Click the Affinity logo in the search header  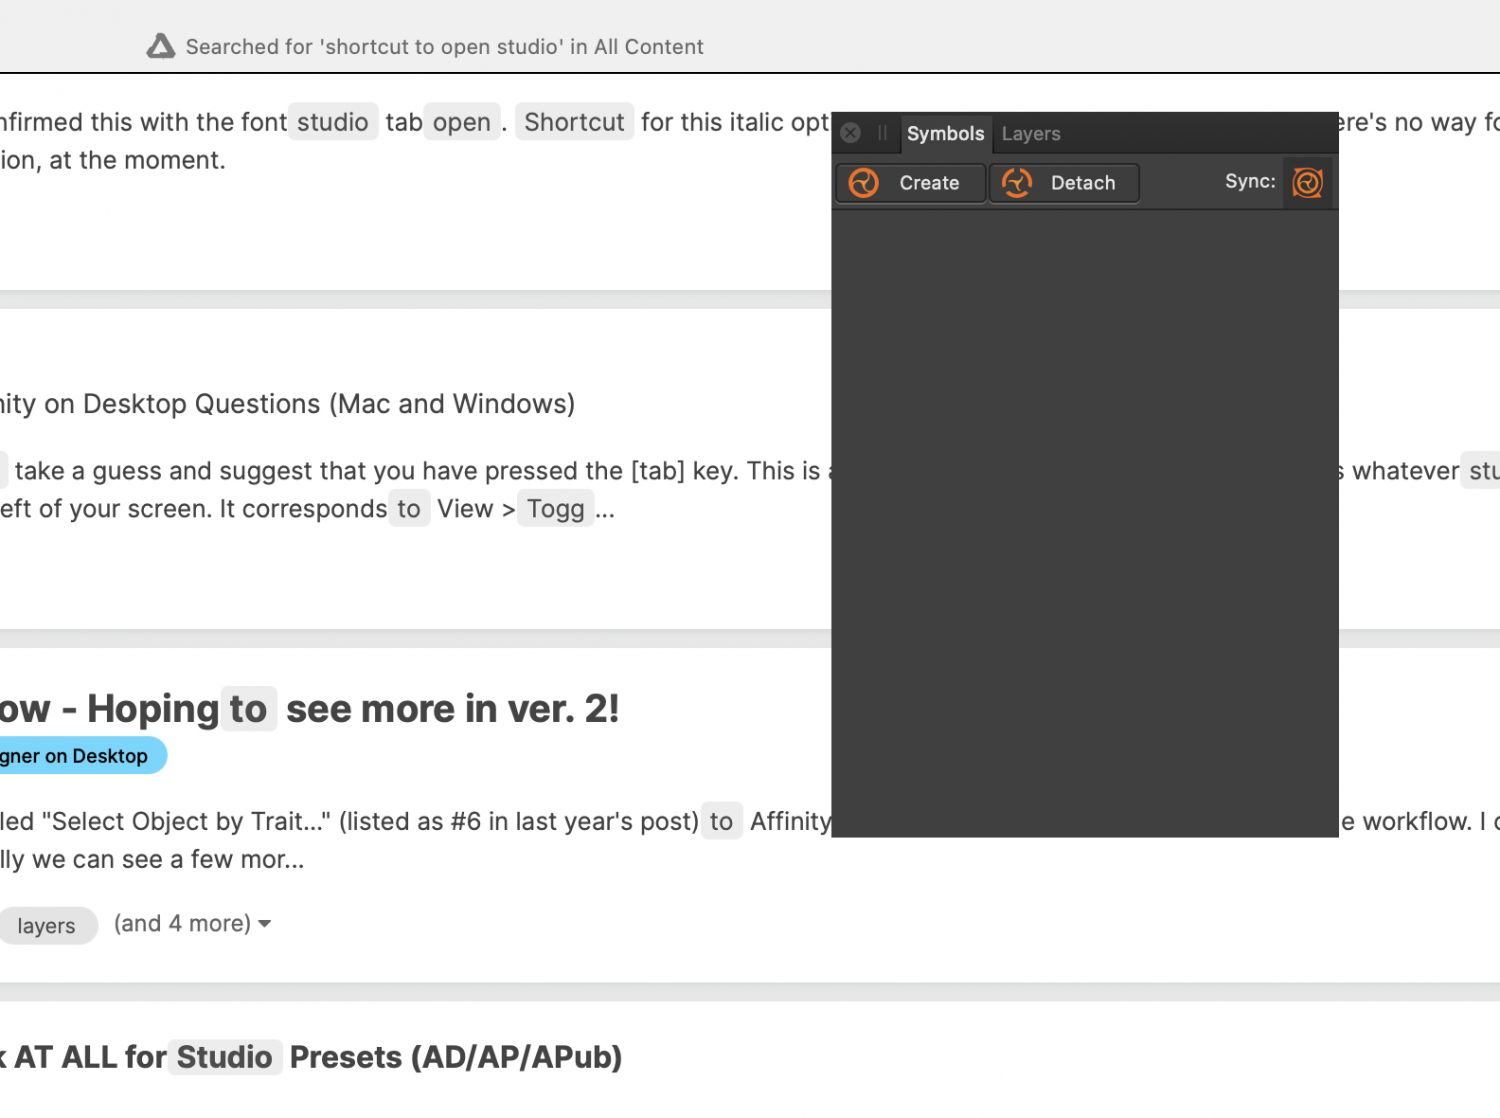tap(160, 45)
